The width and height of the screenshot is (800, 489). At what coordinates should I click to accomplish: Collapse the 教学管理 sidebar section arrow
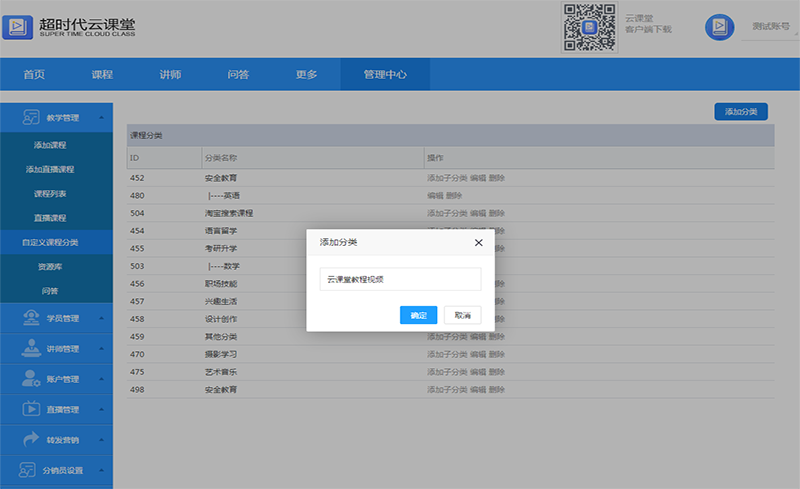click(x=101, y=118)
